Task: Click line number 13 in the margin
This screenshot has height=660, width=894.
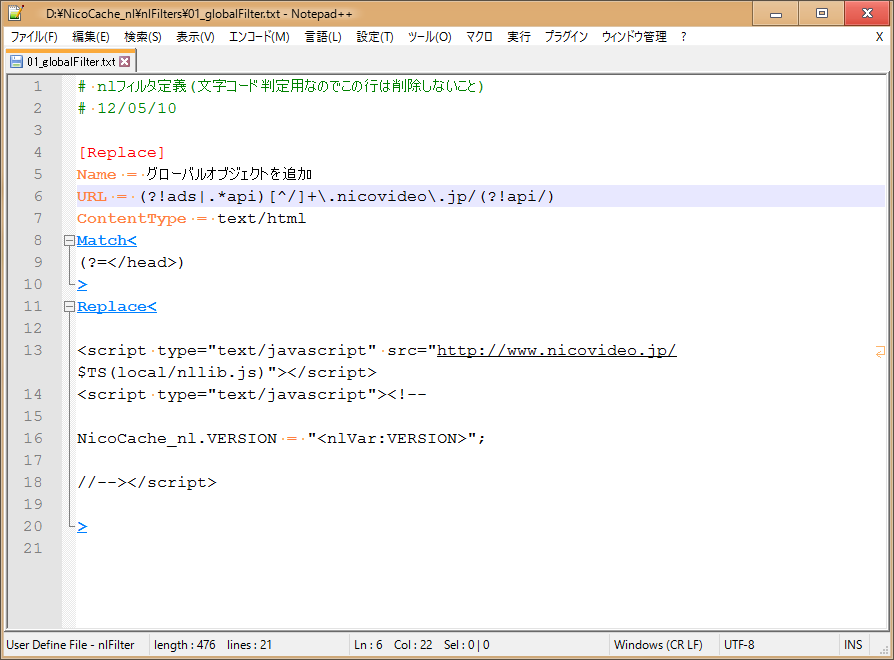Action: pyautogui.click(x=32, y=351)
